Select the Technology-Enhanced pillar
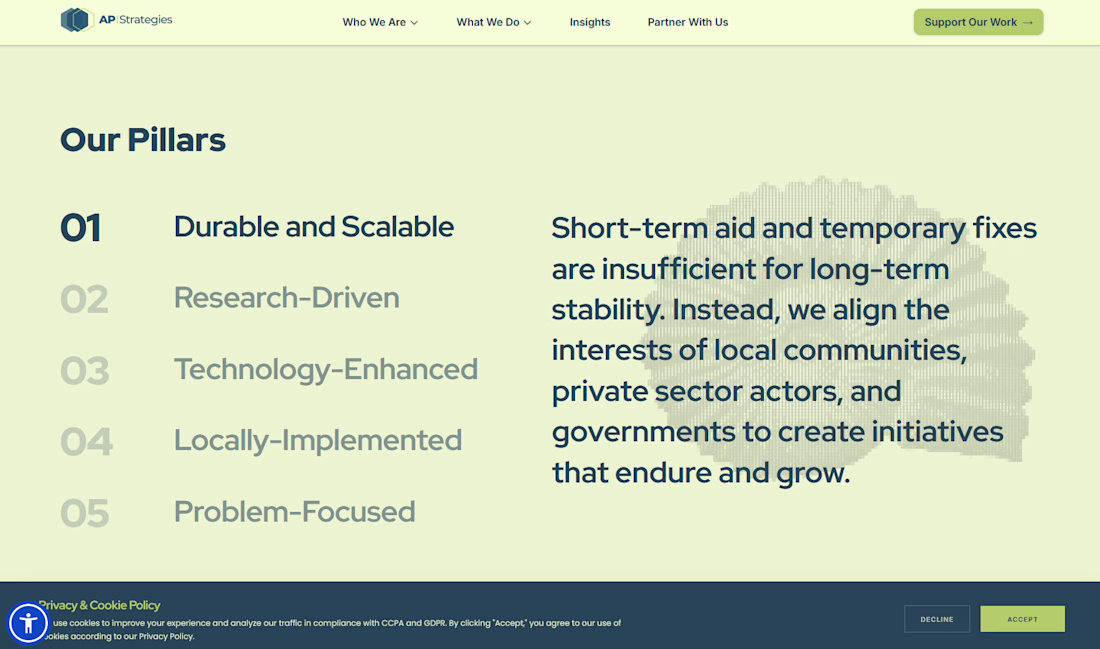Image resolution: width=1100 pixels, height=649 pixels. 326,369
